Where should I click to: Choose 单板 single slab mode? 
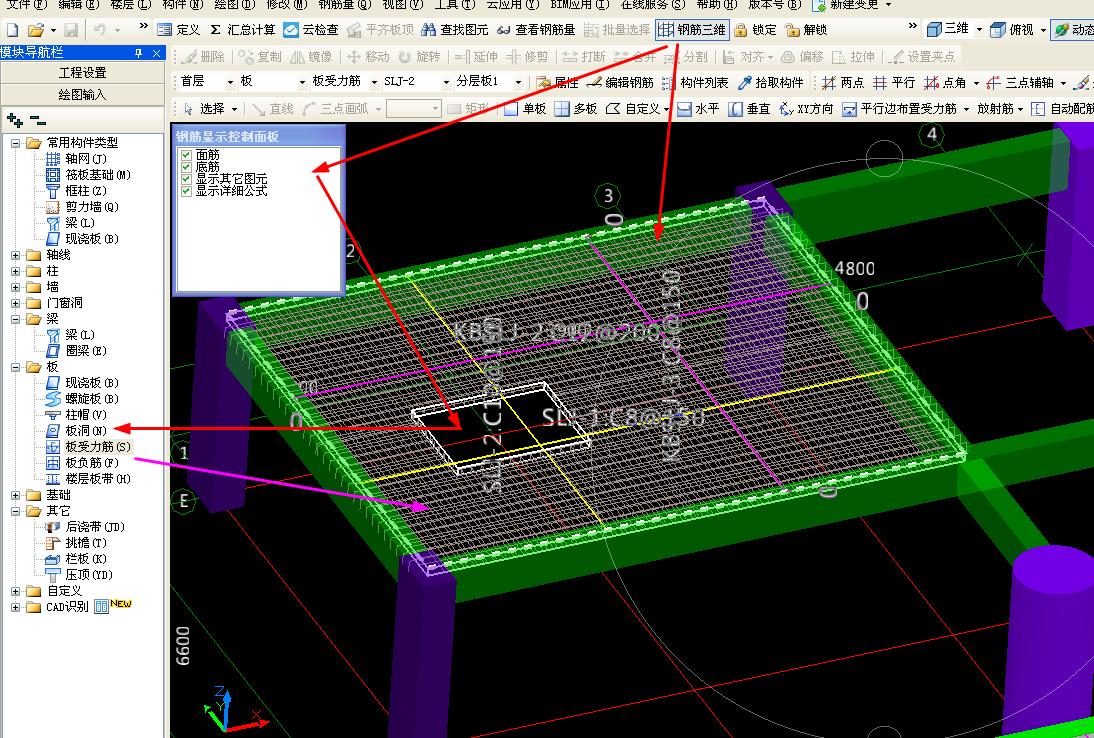click(x=525, y=109)
